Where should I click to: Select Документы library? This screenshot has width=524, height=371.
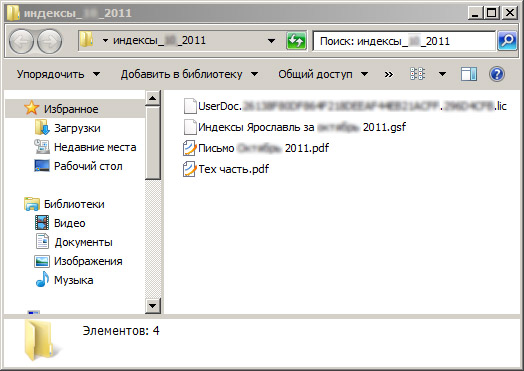pos(84,242)
